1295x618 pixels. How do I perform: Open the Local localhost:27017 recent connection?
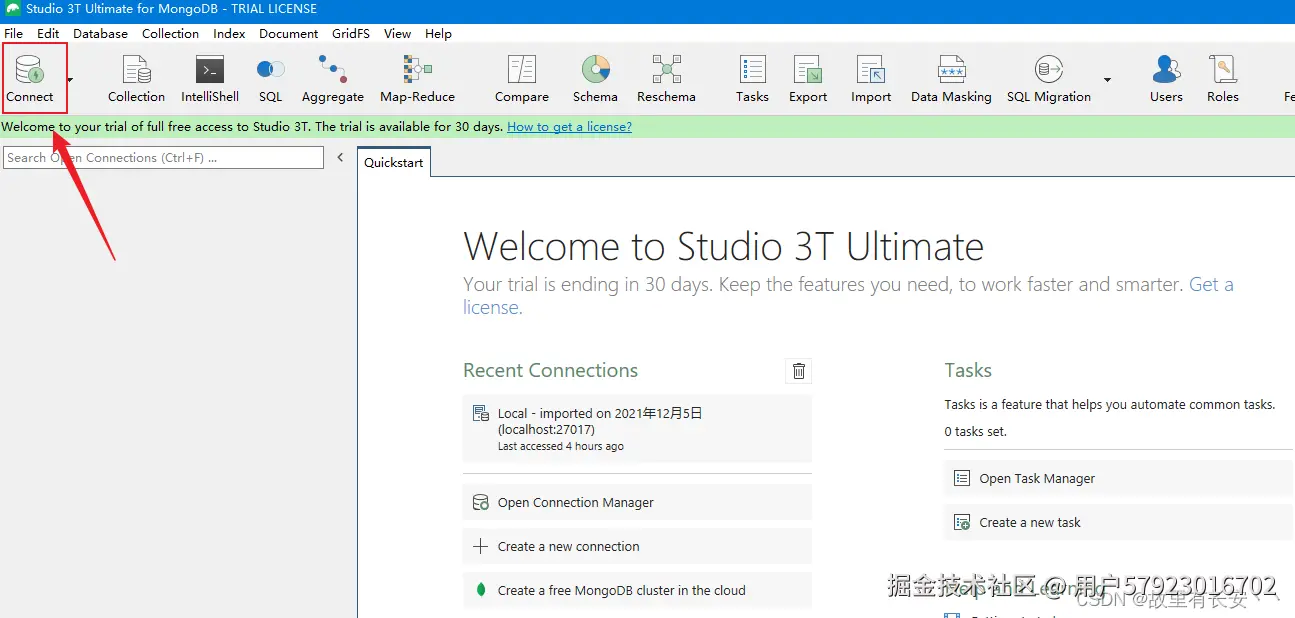(637, 429)
